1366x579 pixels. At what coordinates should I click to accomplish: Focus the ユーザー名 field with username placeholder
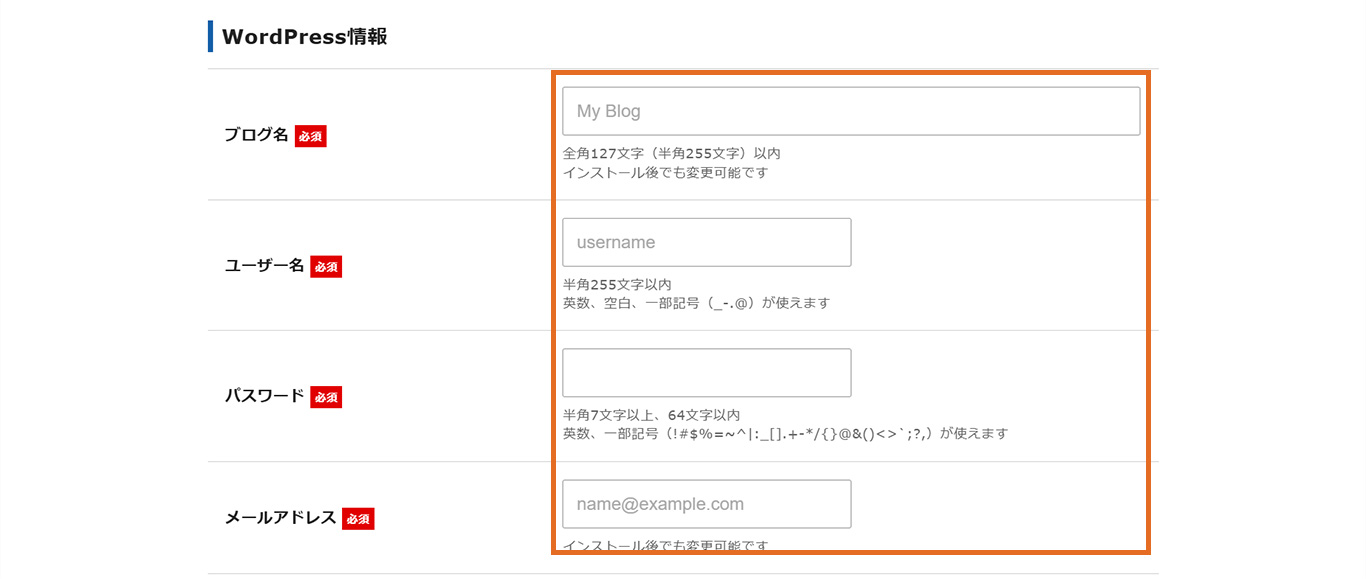coord(707,242)
